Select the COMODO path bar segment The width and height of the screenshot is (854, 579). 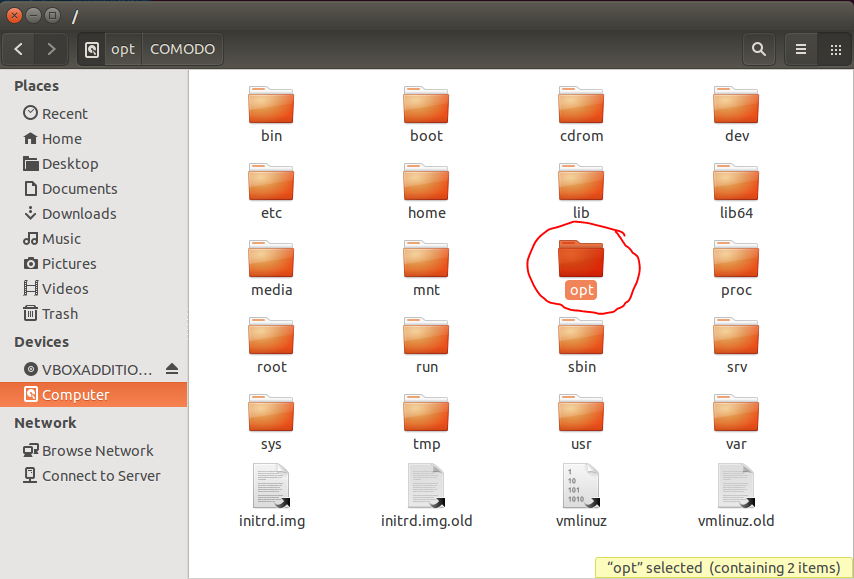182,49
